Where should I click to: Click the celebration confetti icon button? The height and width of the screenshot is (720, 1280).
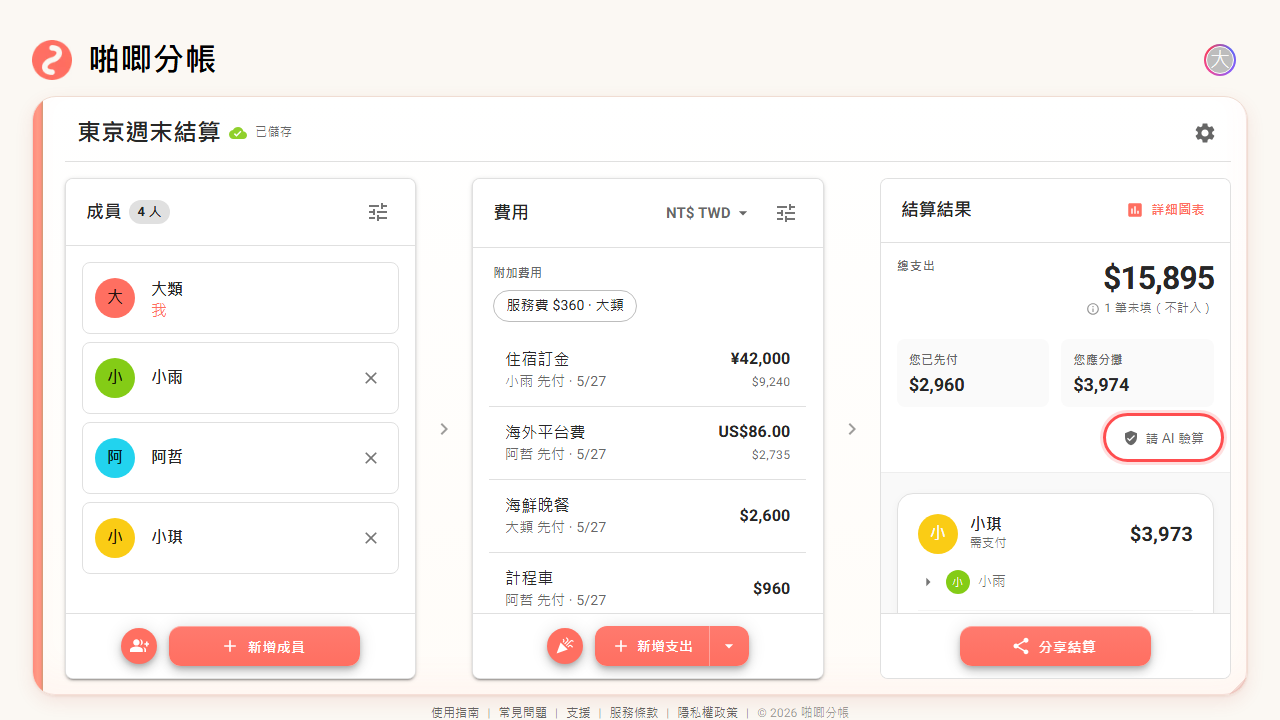pyautogui.click(x=565, y=646)
